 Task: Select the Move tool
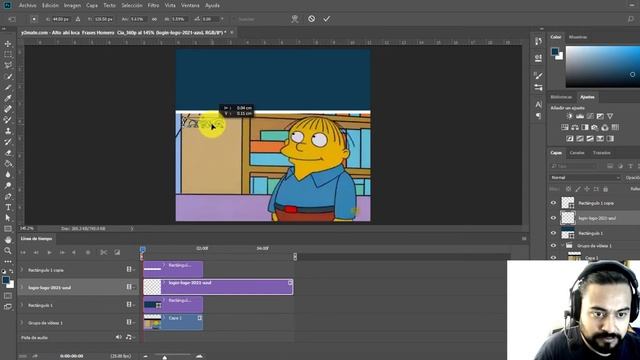click(8, 44)
